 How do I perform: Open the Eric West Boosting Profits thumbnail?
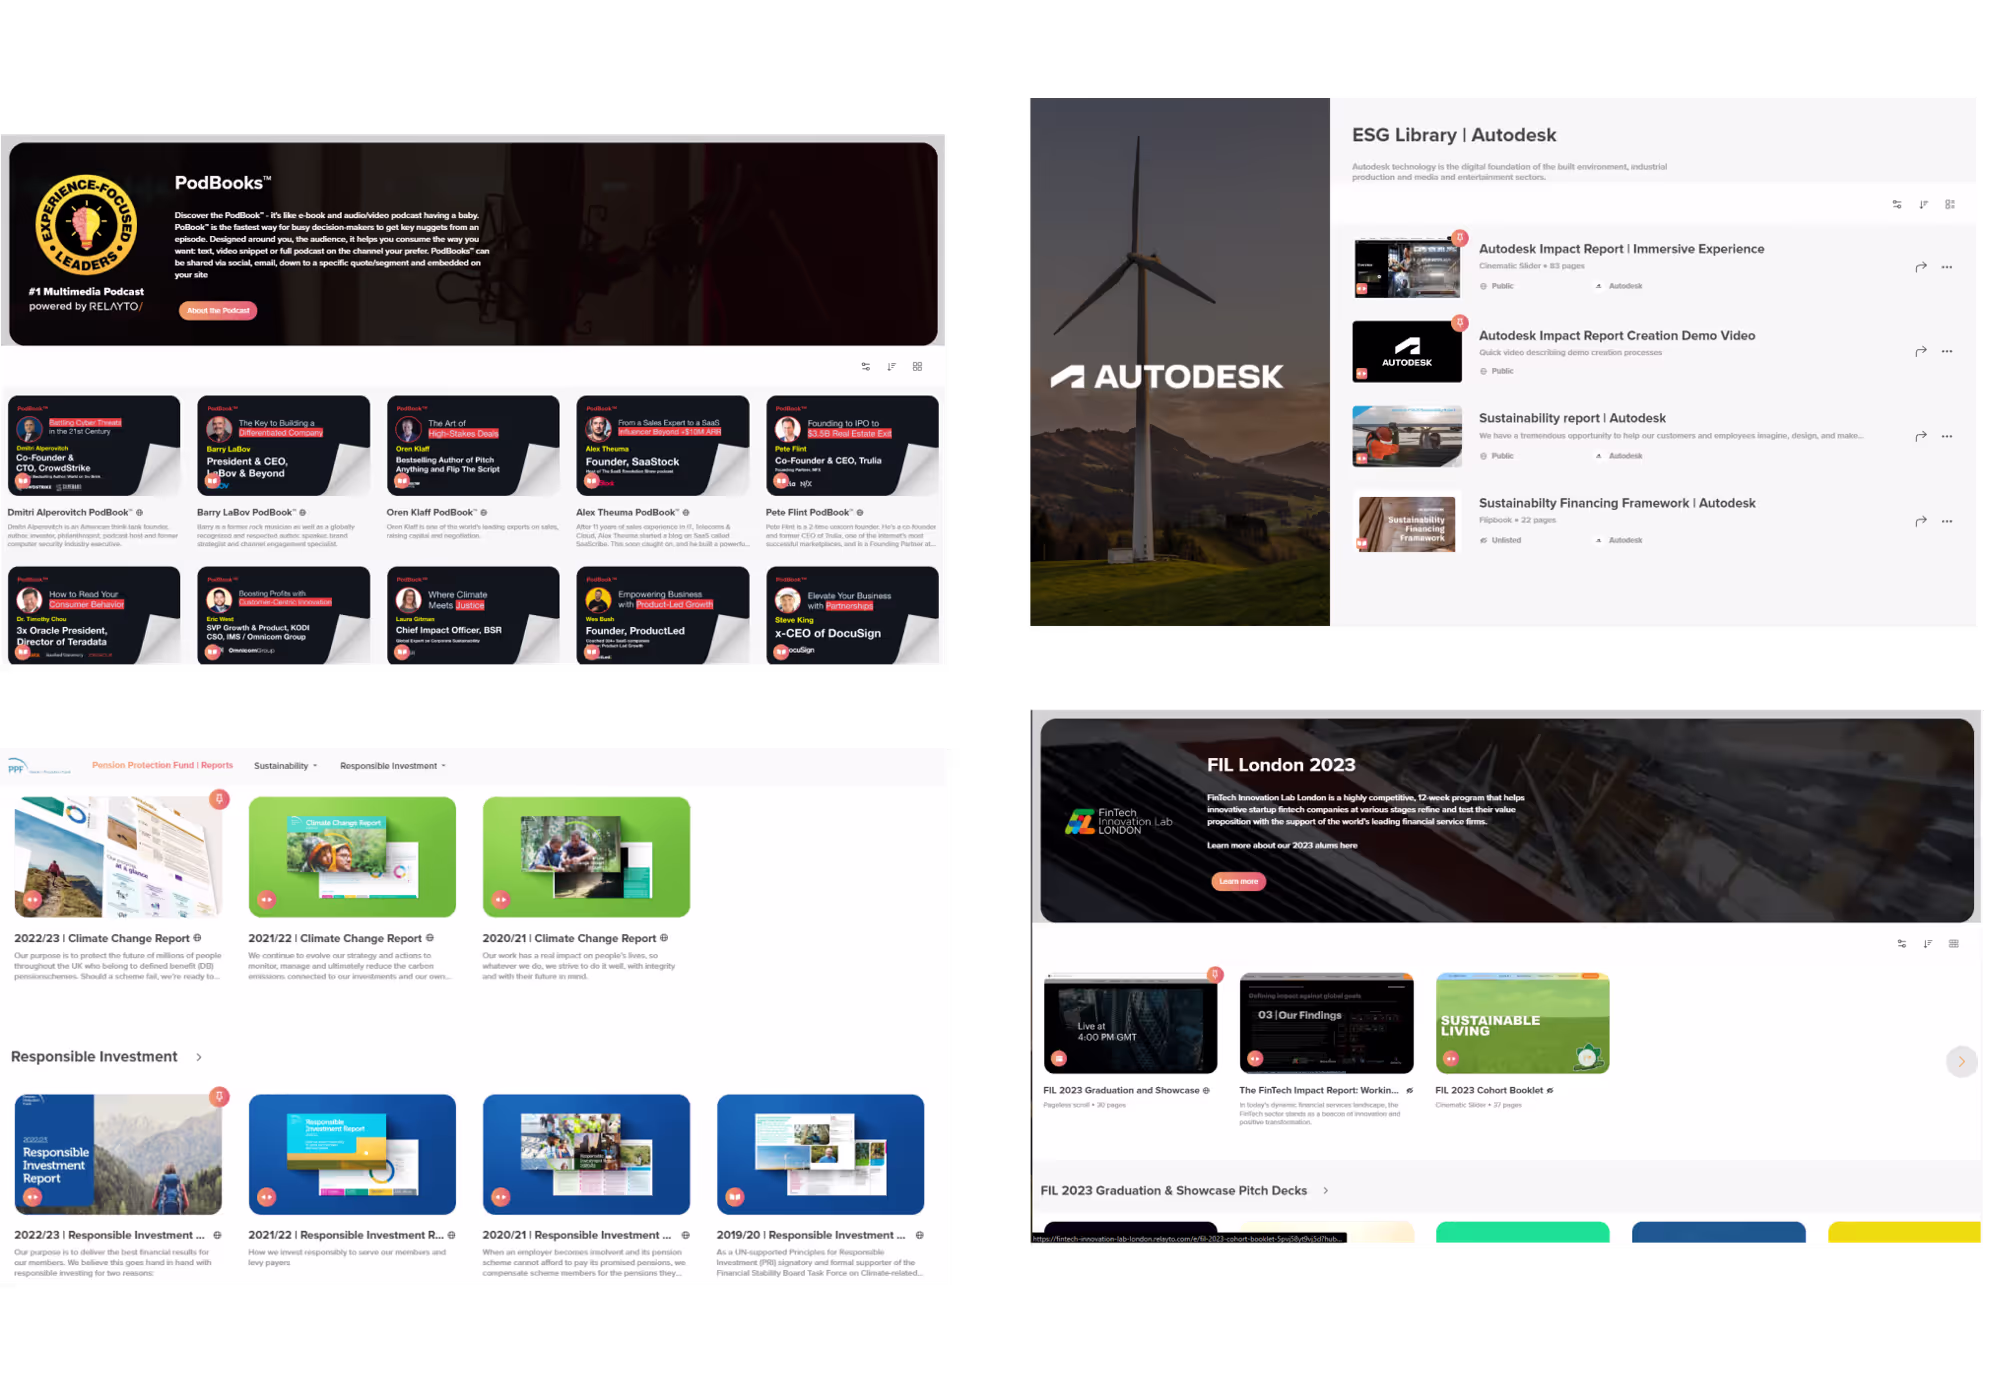point(283,616)
